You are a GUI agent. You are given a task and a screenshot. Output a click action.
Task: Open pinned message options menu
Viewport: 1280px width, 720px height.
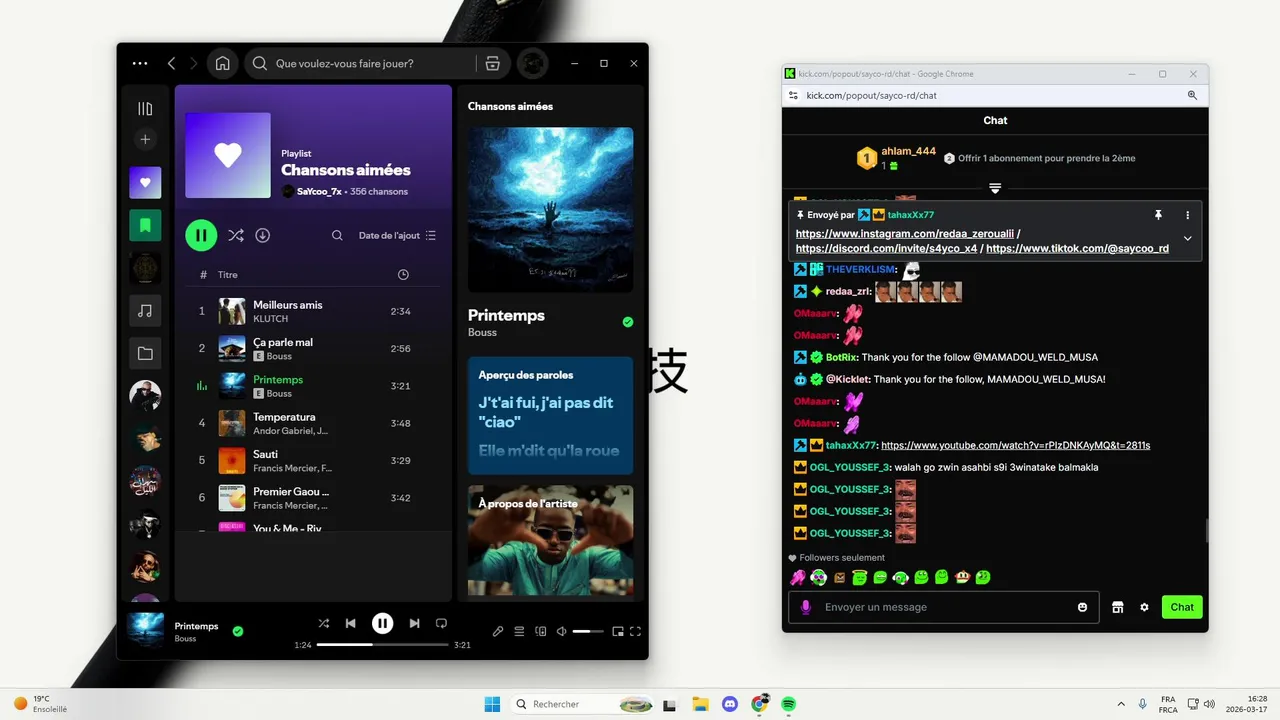1188,215
